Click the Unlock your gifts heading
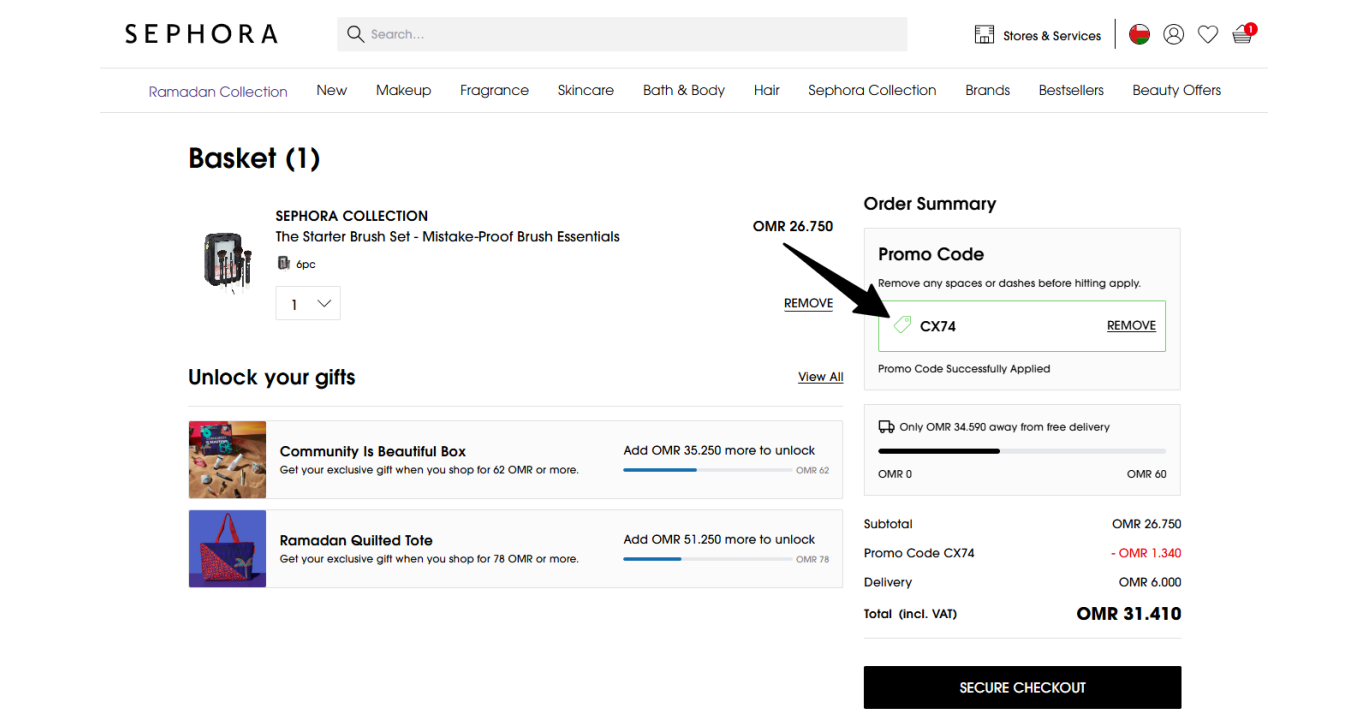 pos(272,378)
